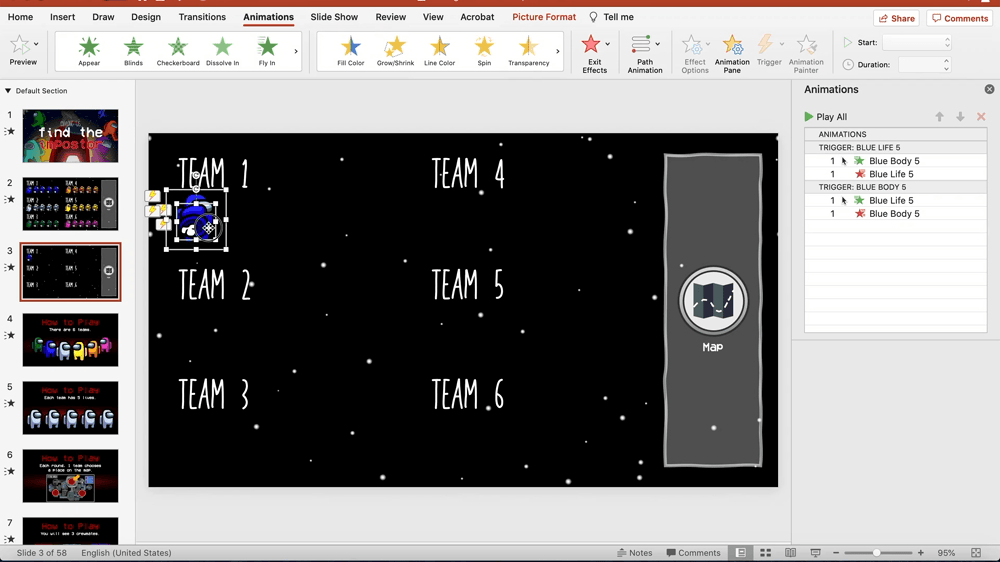Fit slide to current window
The image size is (1000, 562).
(976, 553)
